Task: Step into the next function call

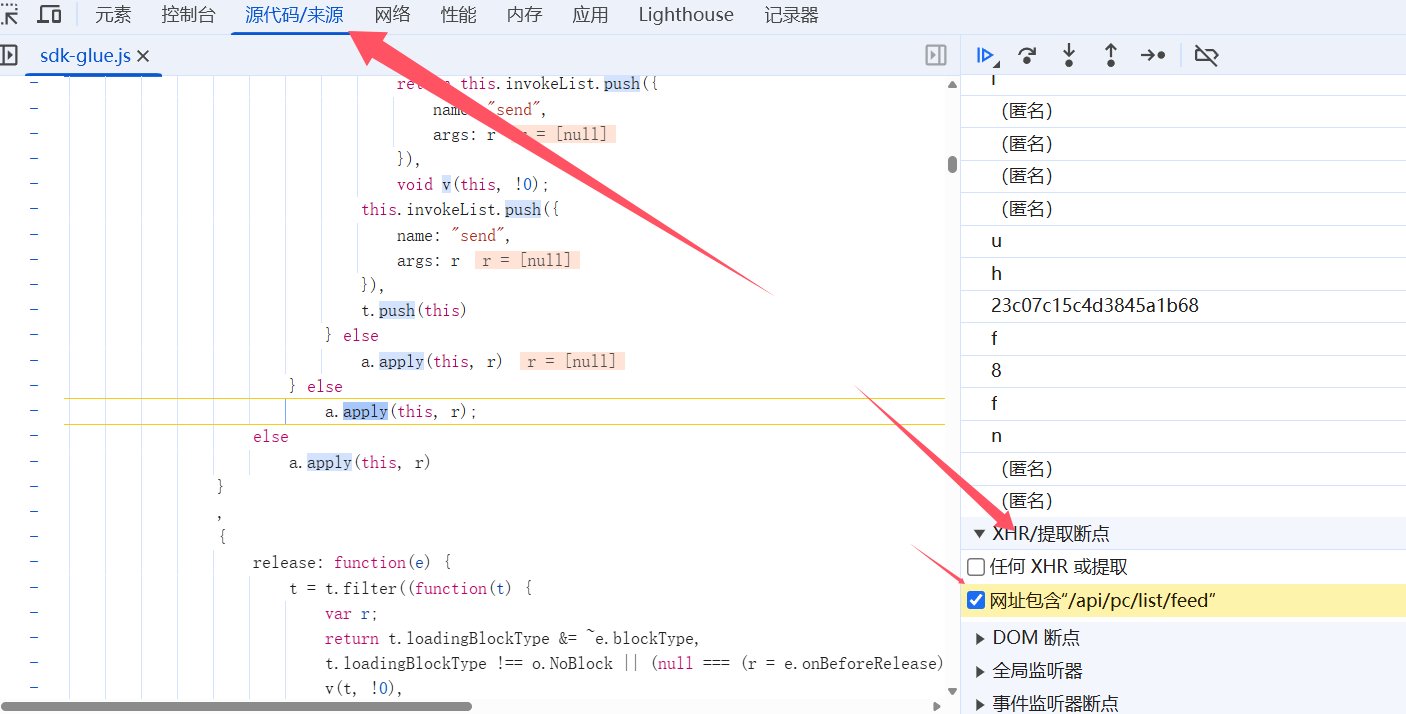Action: pyautogui.click(x=1068, y=56)
